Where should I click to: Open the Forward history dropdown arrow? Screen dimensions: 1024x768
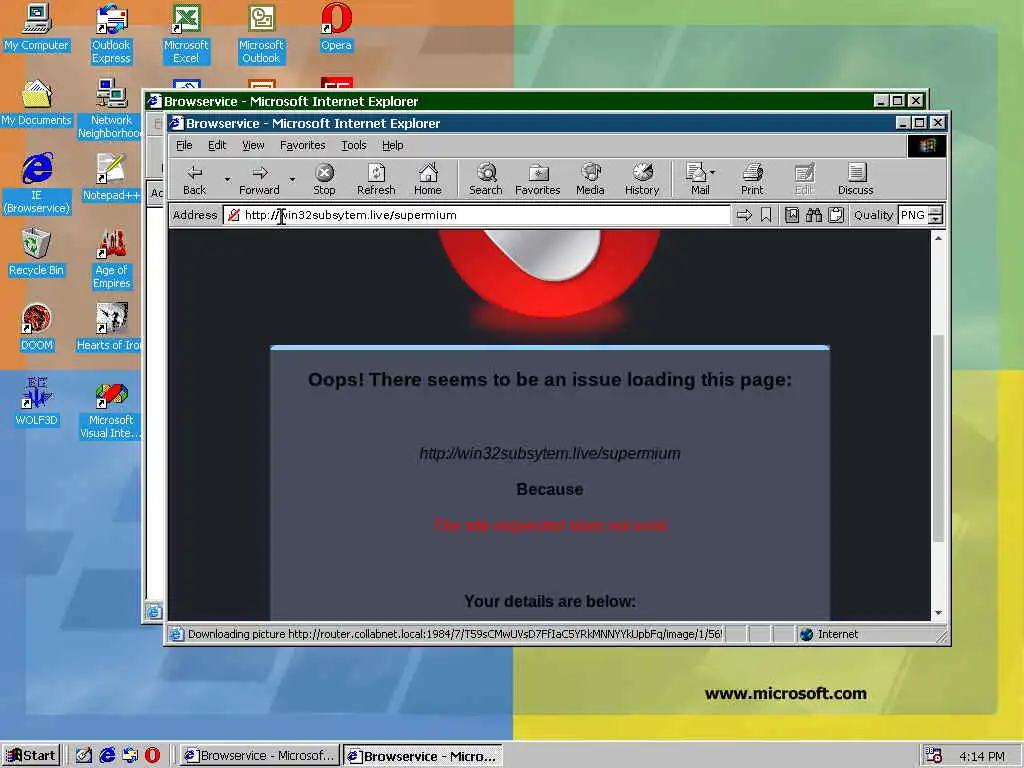(292, 179)
